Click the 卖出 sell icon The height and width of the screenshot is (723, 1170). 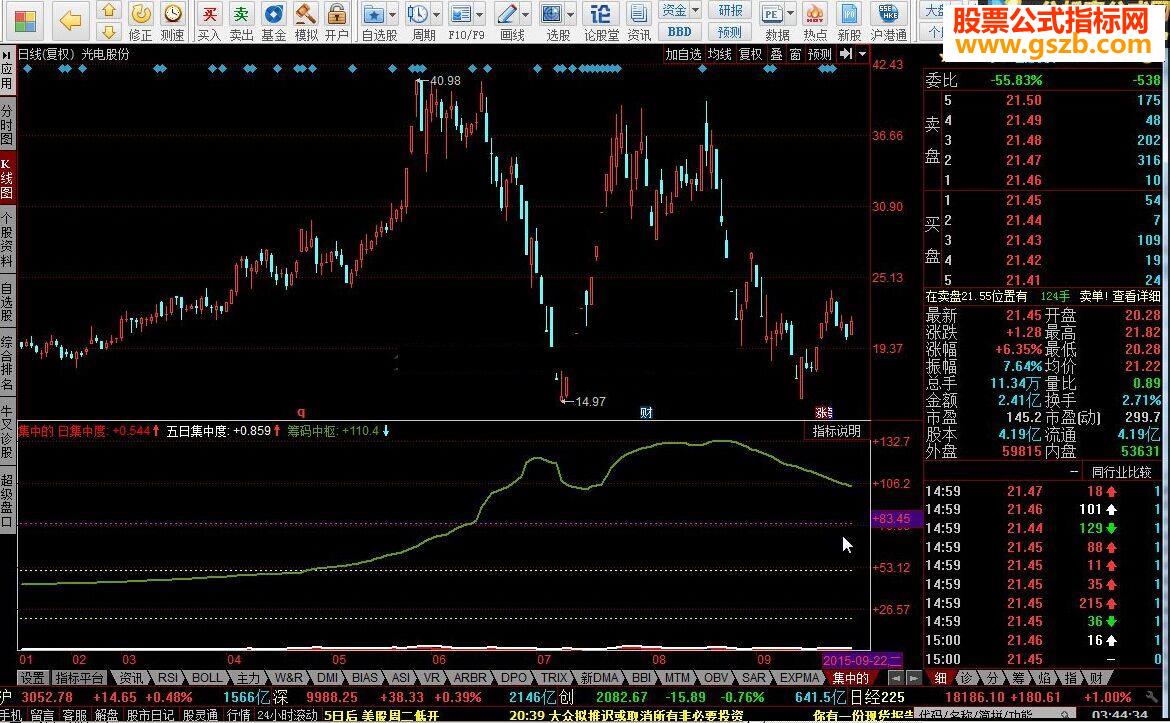click(x=241, y=22)
